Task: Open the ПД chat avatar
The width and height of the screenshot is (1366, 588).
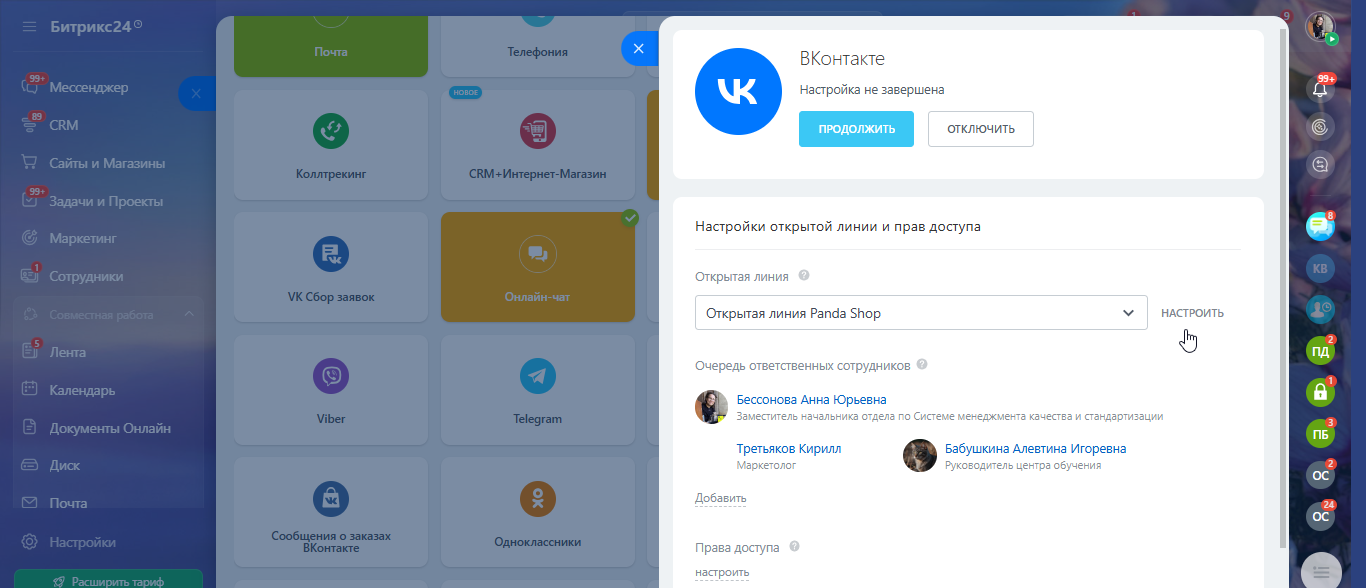Action: point(1320,351)
